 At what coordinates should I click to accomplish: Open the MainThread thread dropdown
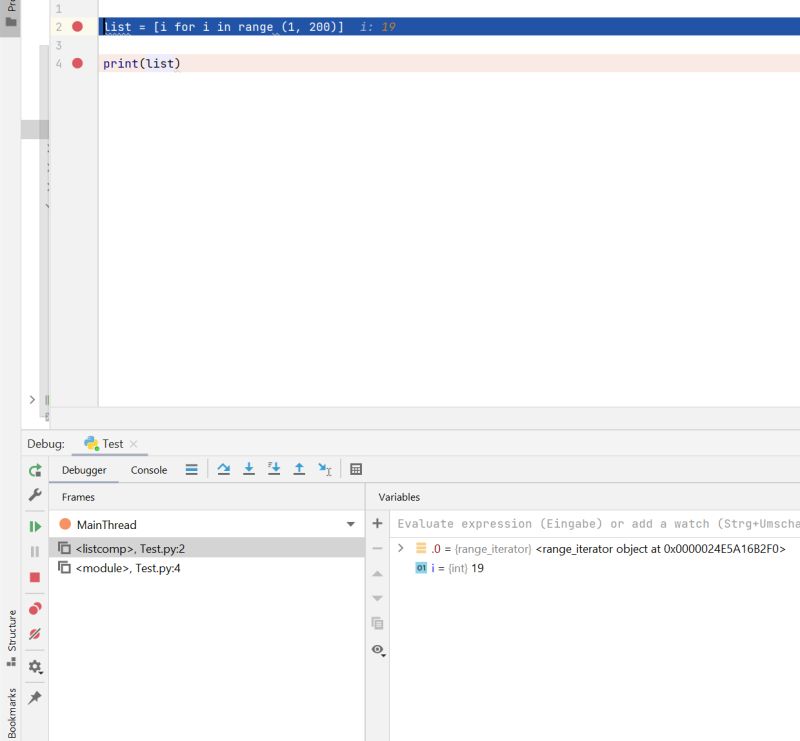coord(351,524)
